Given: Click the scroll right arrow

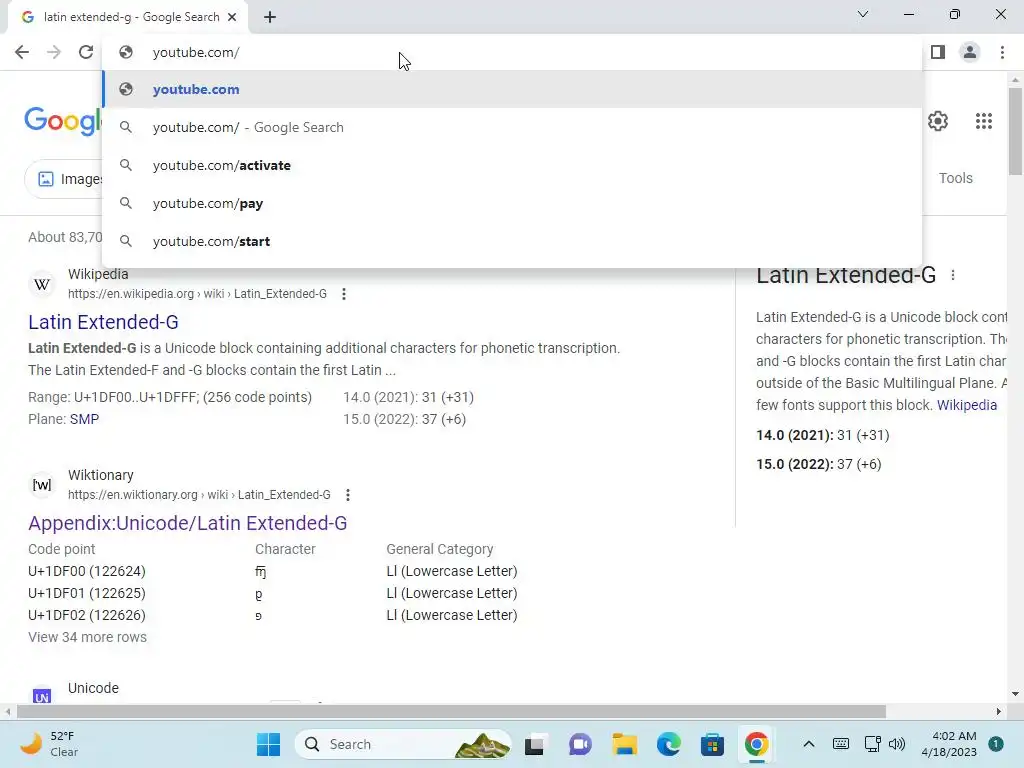Looking at the screenshot, I should point(999,711).
